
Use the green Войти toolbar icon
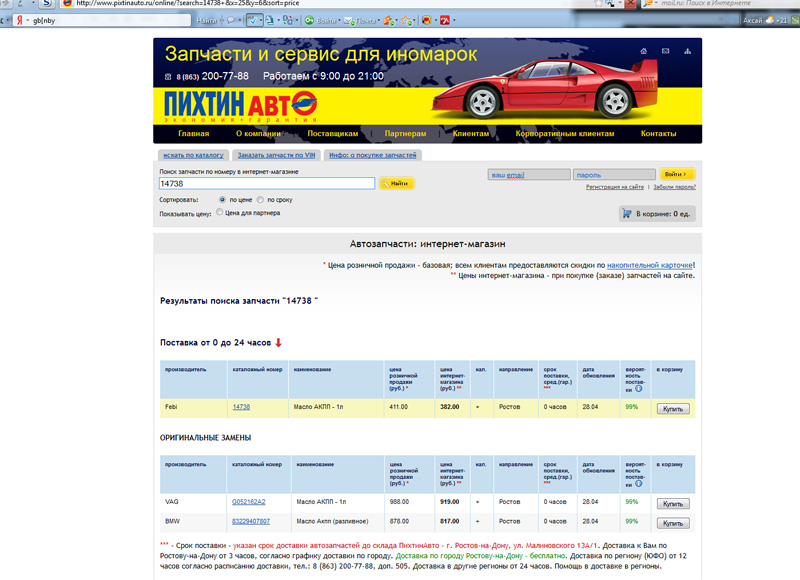tap(309, 20)
